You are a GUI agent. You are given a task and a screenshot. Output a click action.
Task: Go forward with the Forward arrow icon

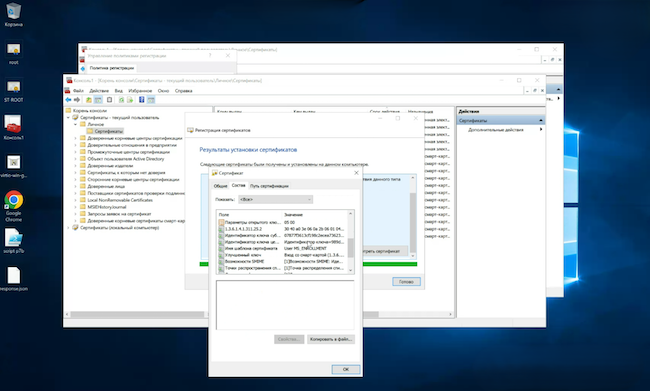pyautogui.click(x=77, y=100)
